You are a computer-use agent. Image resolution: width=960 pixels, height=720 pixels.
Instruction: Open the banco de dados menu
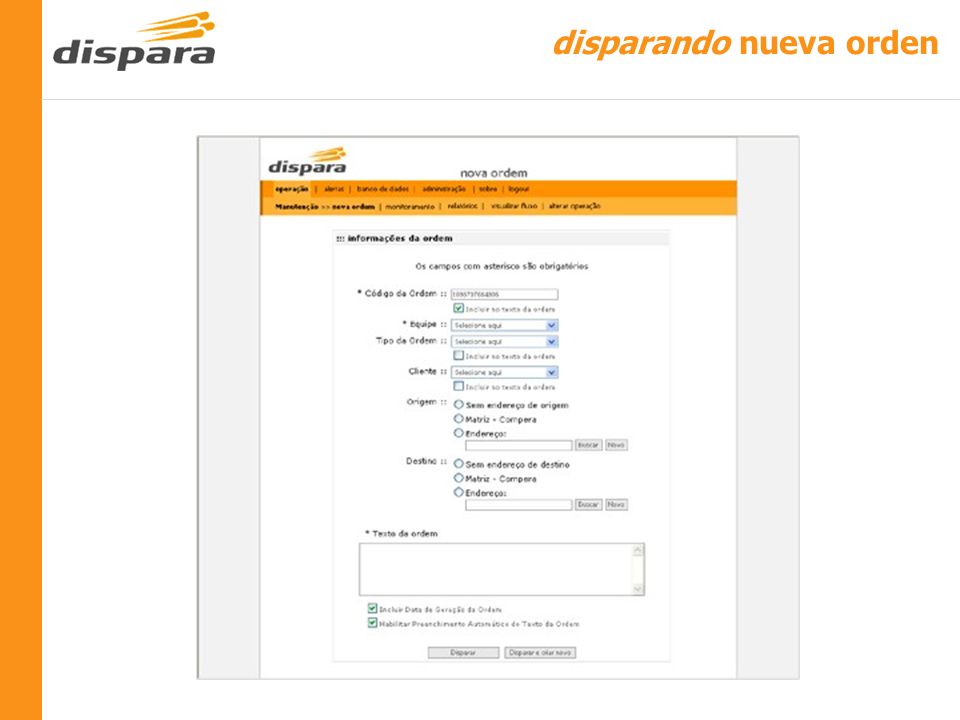click(x=383, y=189)
